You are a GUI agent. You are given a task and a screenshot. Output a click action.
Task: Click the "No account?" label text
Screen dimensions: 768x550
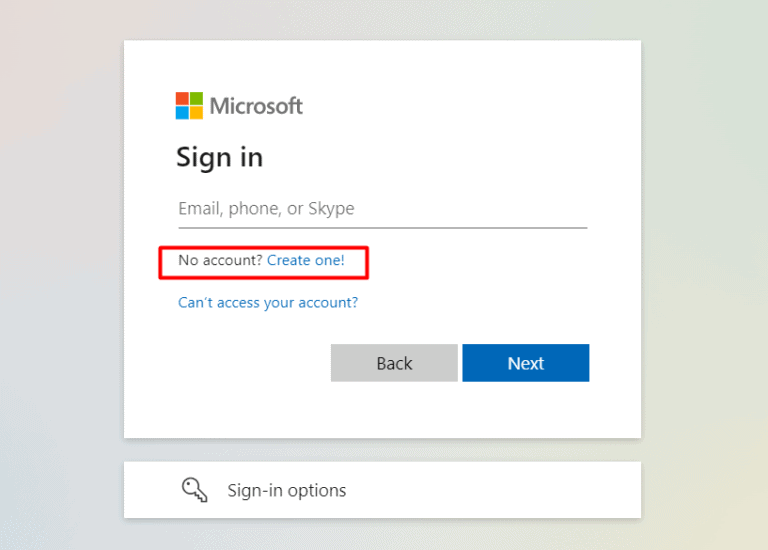[x=220, y=260]
